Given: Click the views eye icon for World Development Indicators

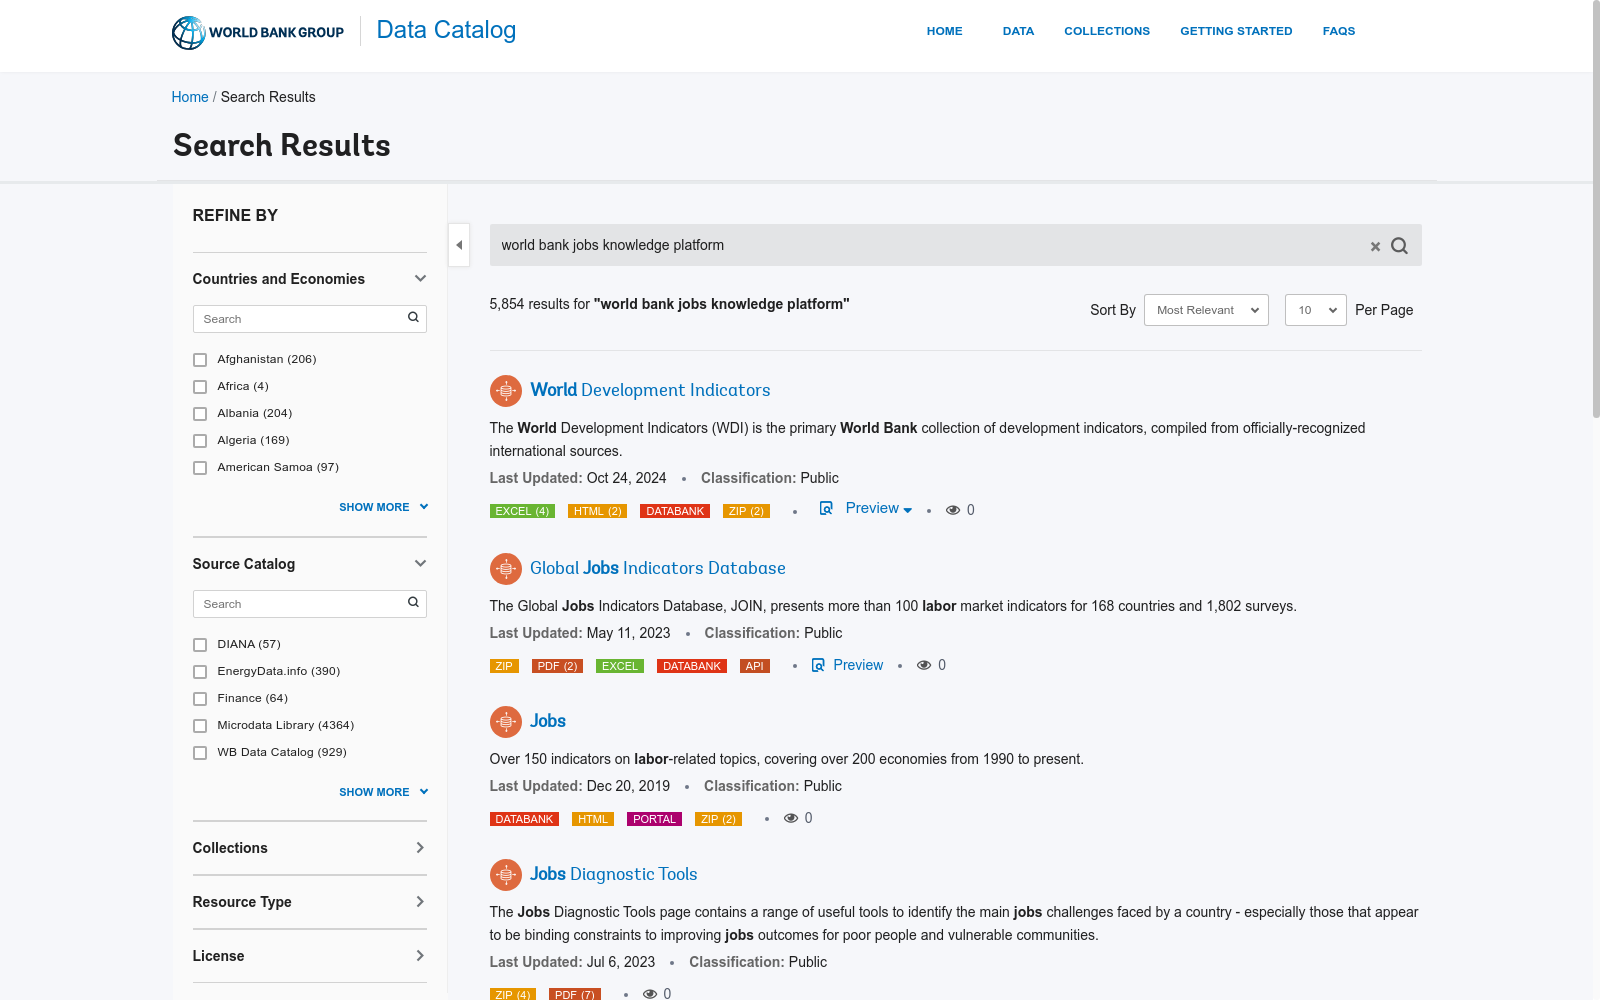Looking at the screenshot, I should pyautogui.click(x=953, y=510).
